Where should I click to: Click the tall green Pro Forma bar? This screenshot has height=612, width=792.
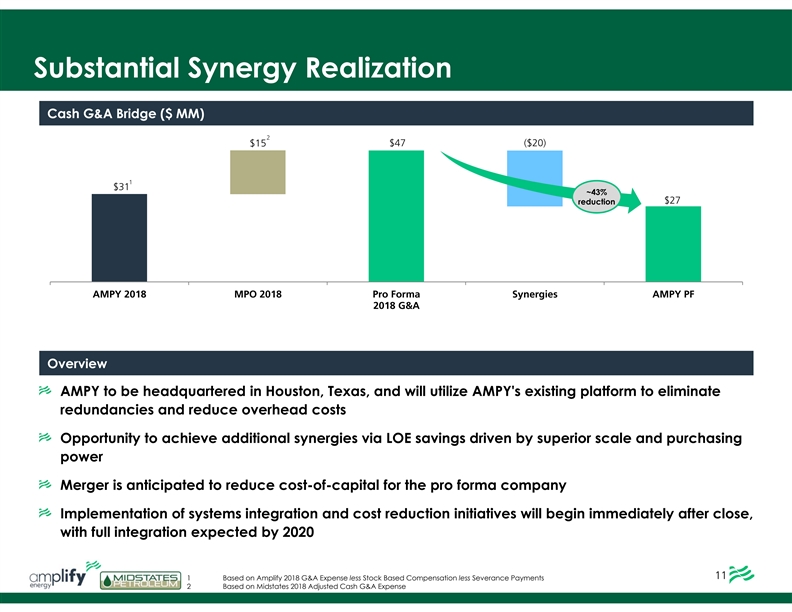[396, 216]
